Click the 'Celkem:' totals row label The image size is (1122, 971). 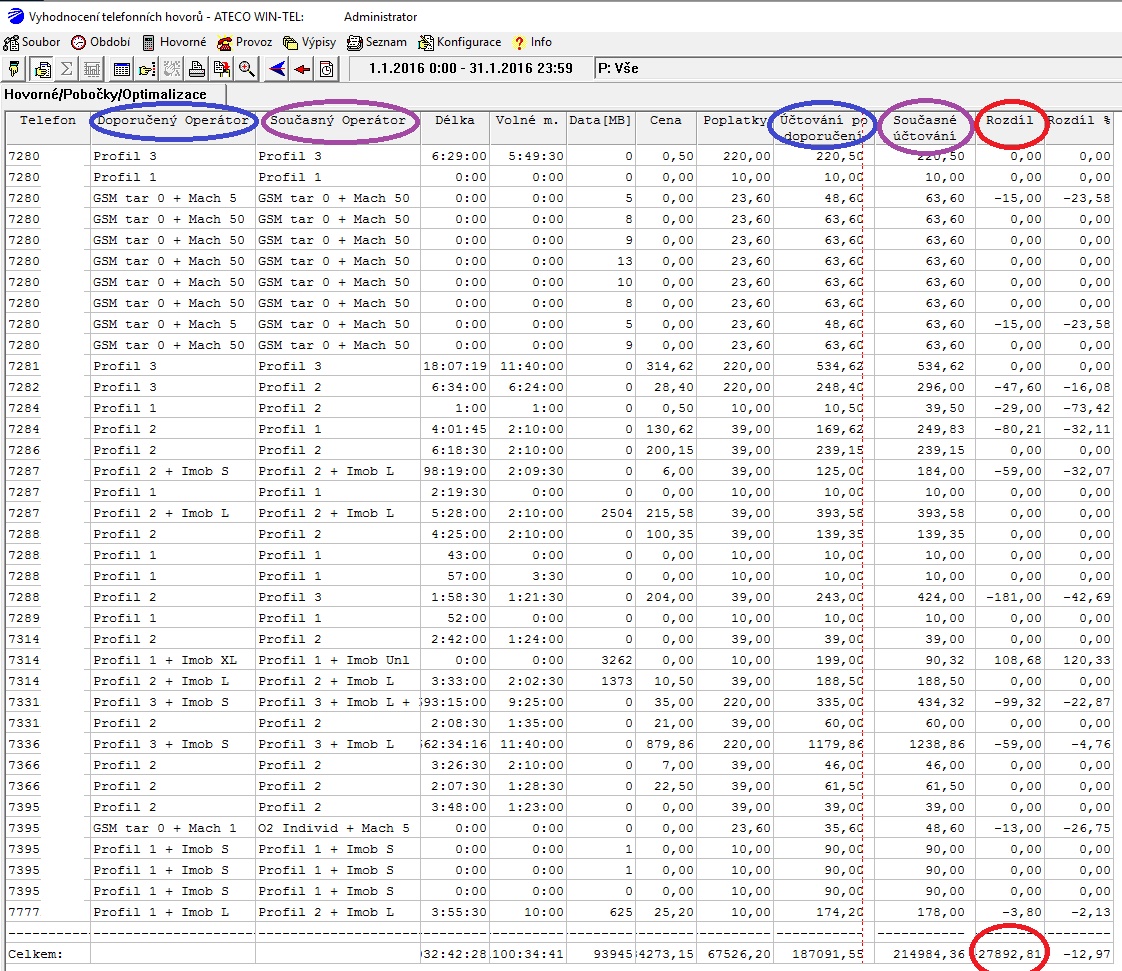[x=35, y=955]
